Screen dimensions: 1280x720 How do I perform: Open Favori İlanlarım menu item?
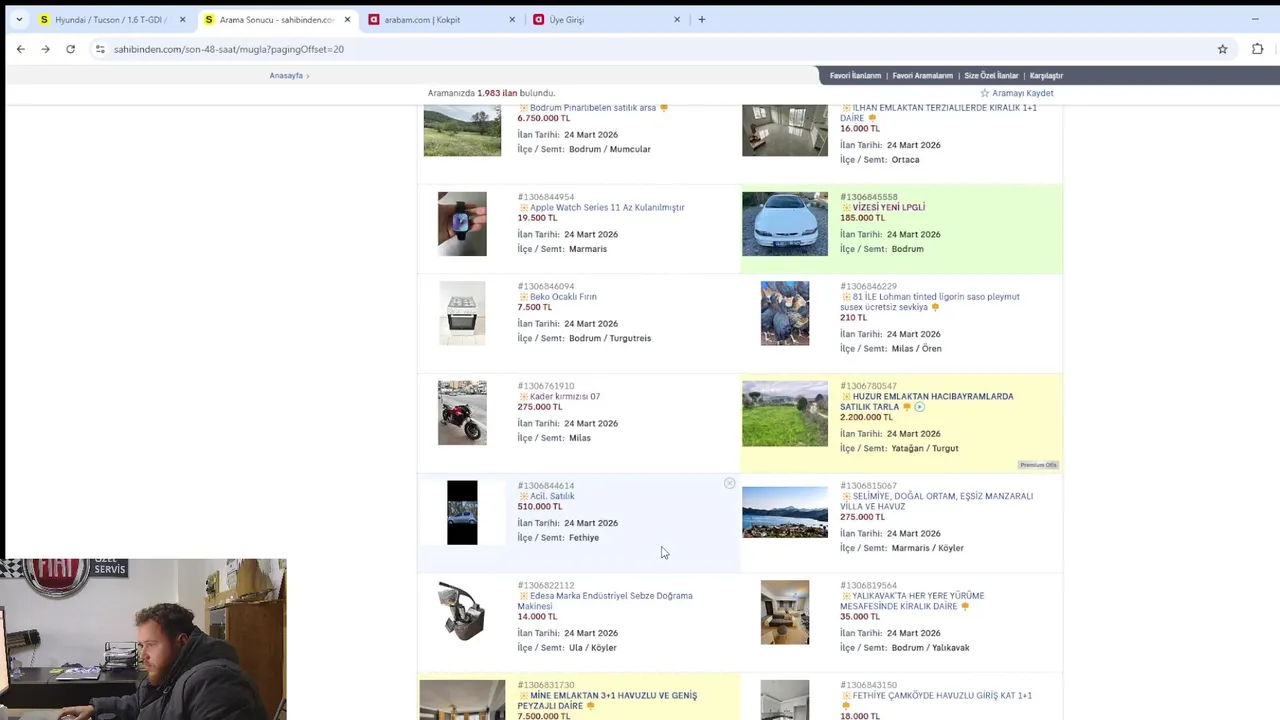(x=855, y=76)
